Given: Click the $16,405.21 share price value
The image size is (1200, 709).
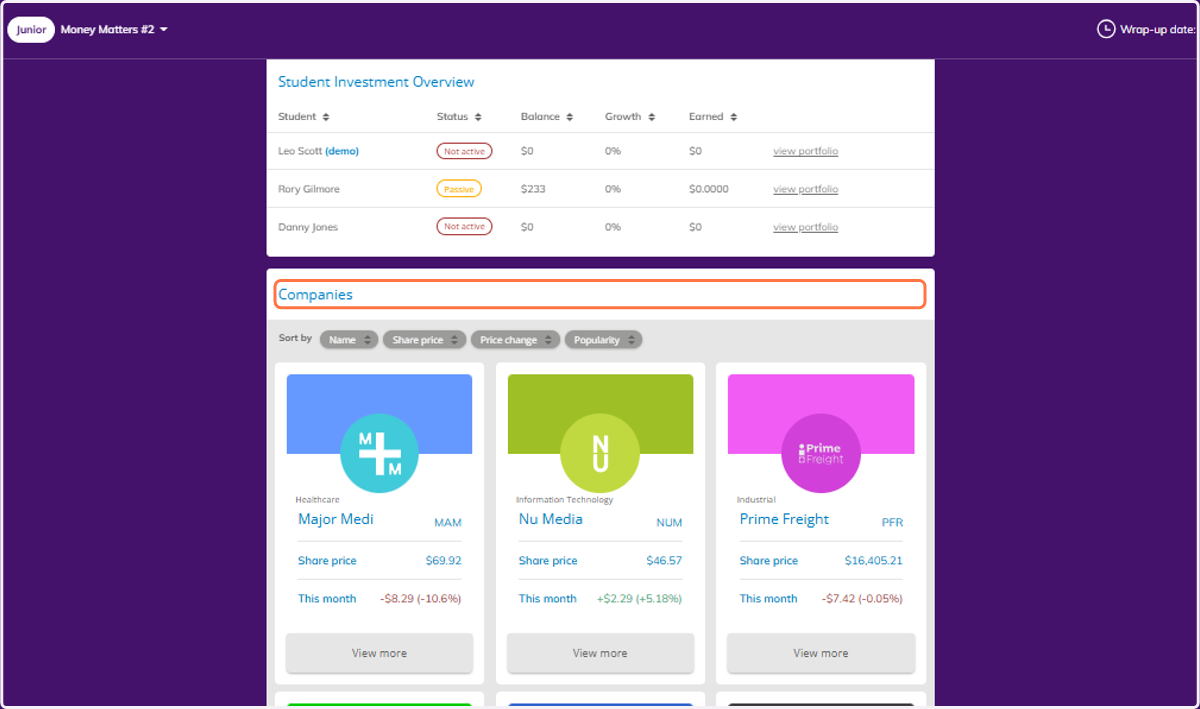Looking at the screenshot, I should point(873,561).
